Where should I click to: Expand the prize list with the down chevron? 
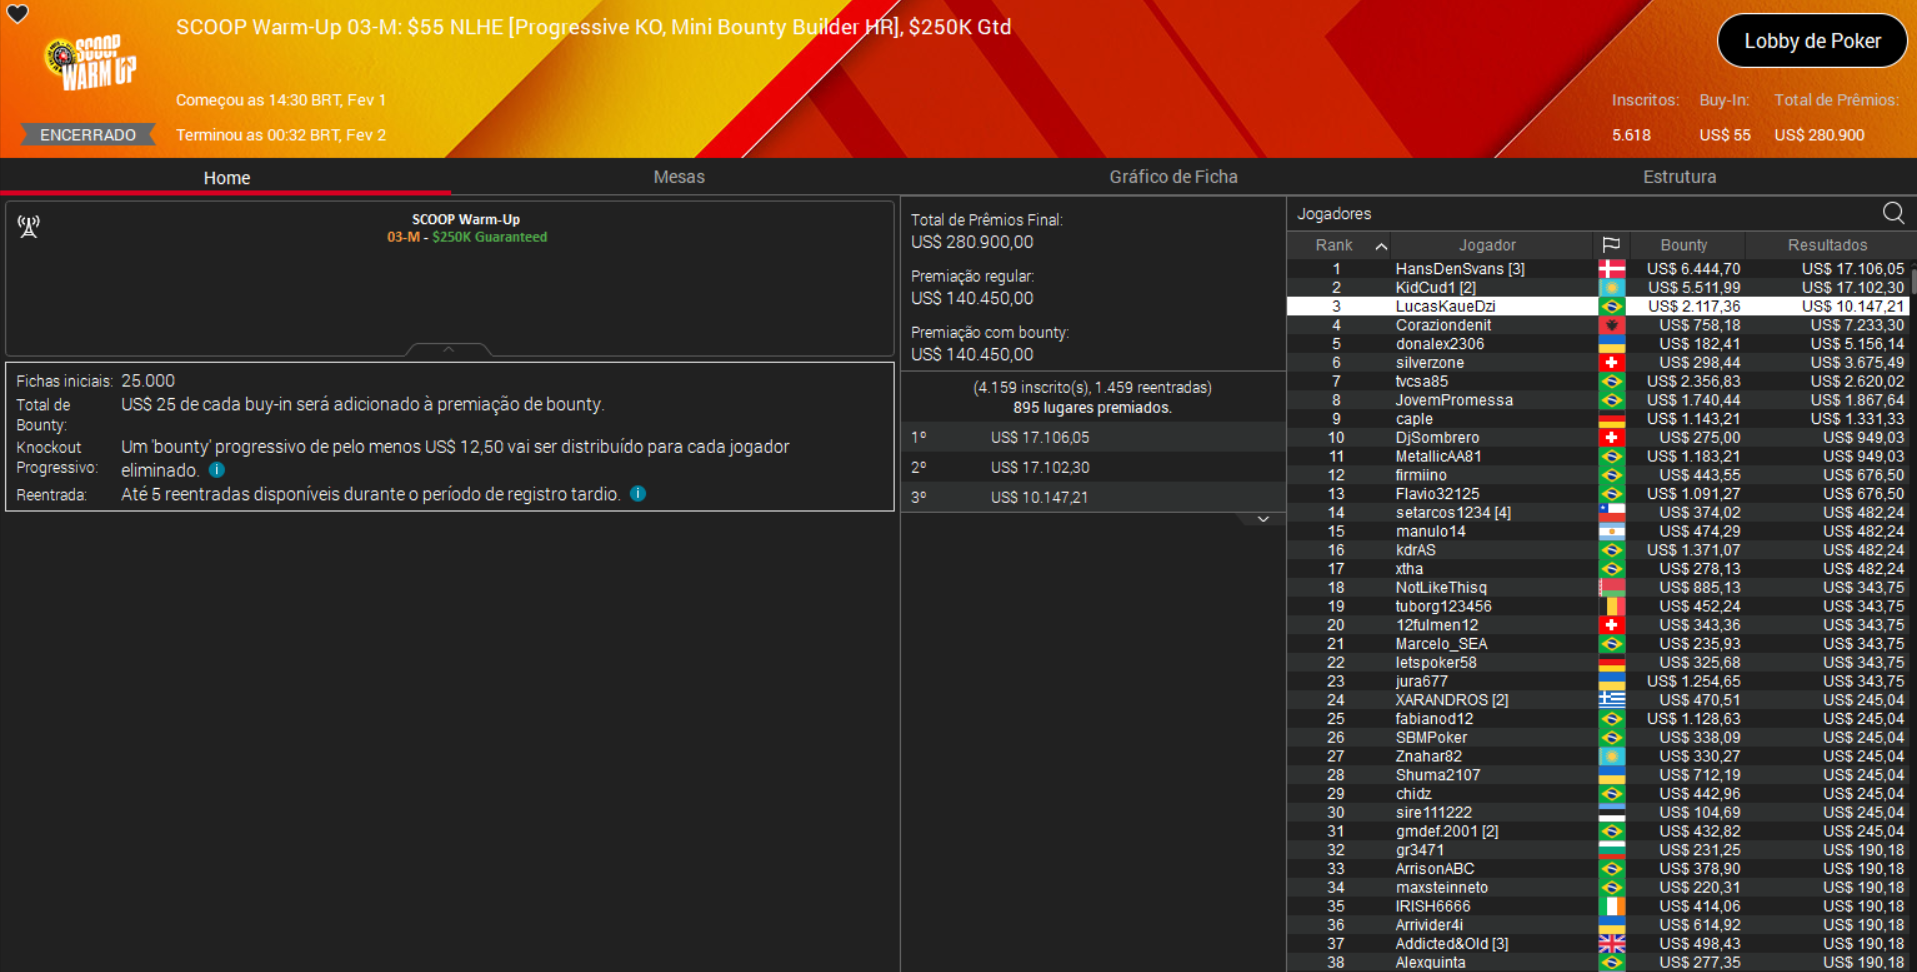1263,518
